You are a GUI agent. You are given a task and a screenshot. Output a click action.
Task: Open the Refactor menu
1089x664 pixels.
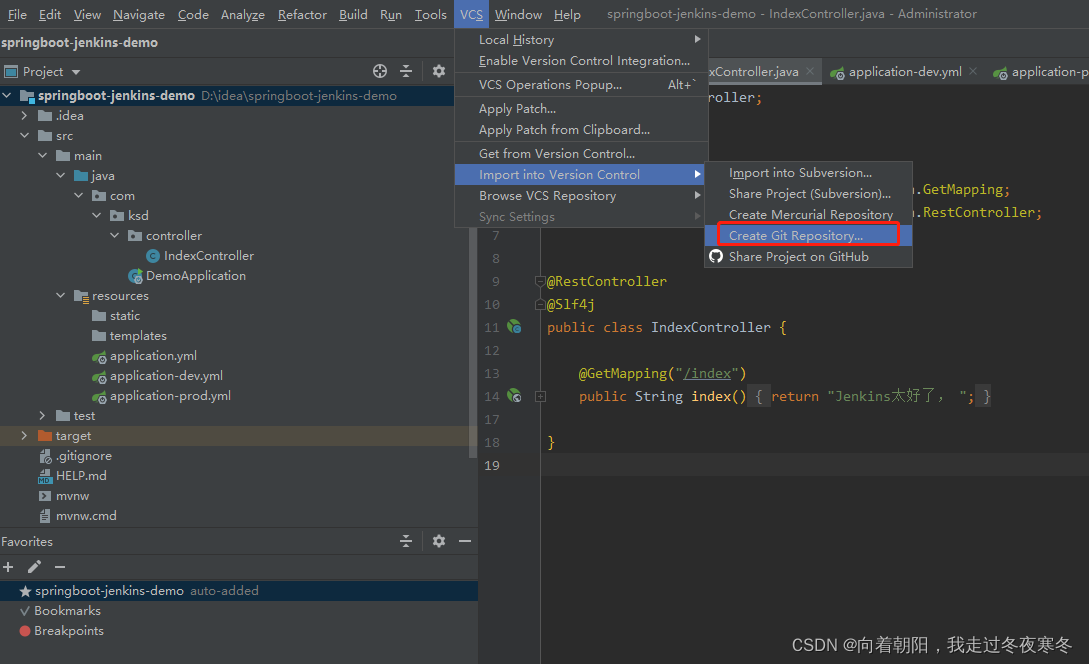(x=302, y=15)
